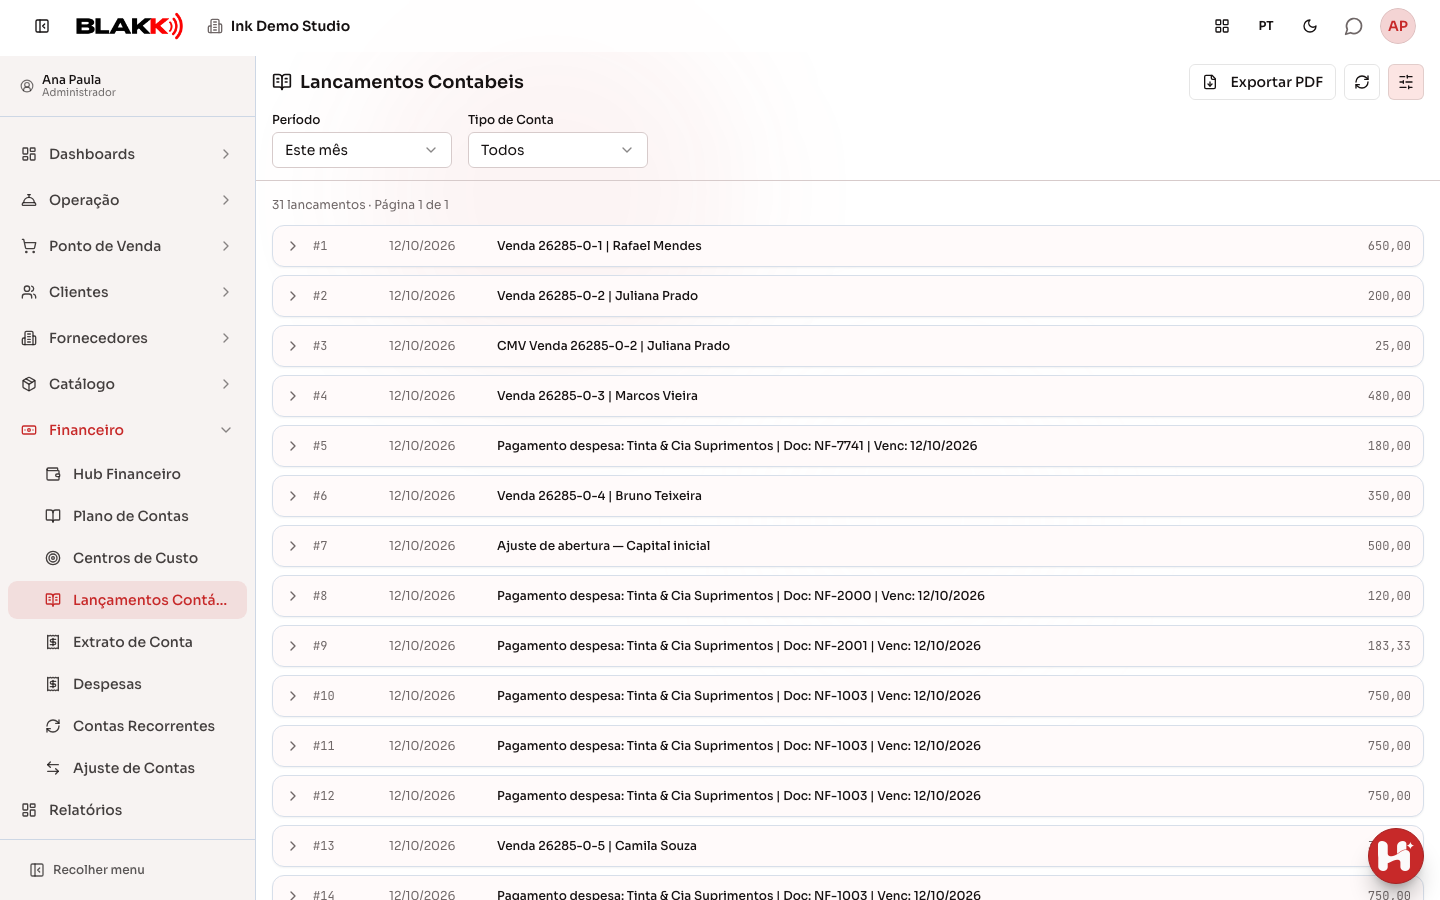Expand entry #5 chevron for NF-7741
The width and height of the screenshot is (1440, 900).
pos(293,446)
